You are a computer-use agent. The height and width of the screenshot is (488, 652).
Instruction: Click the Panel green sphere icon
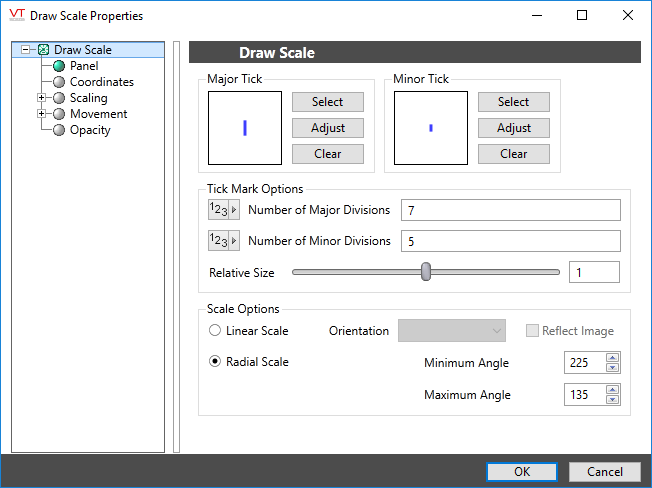tap(59, 66)
